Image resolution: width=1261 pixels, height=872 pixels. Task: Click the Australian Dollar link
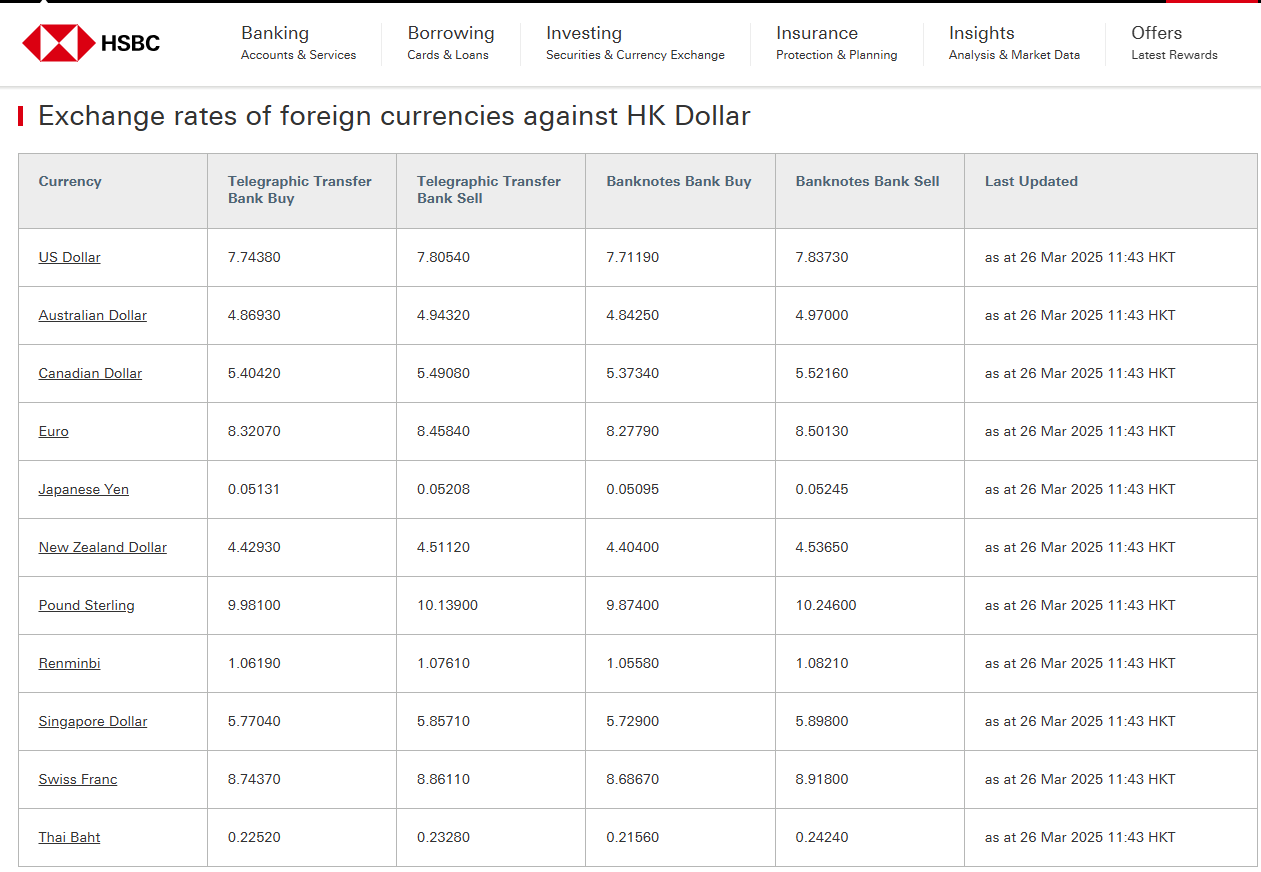[x=92, y=315]
